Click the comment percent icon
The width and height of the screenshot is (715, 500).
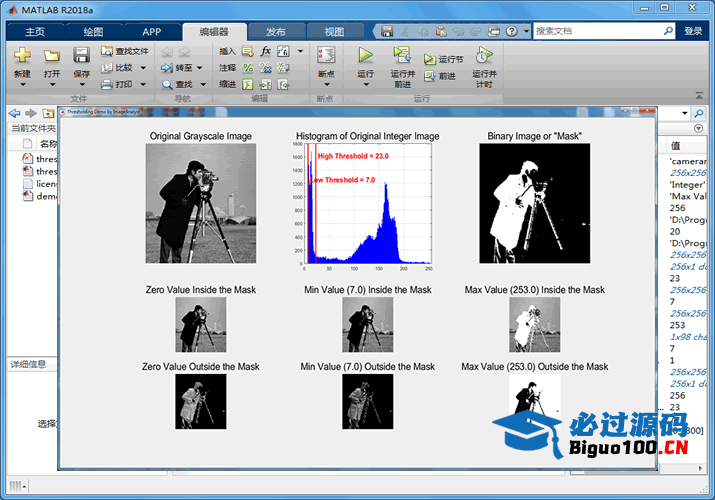[x=248, y=68]
